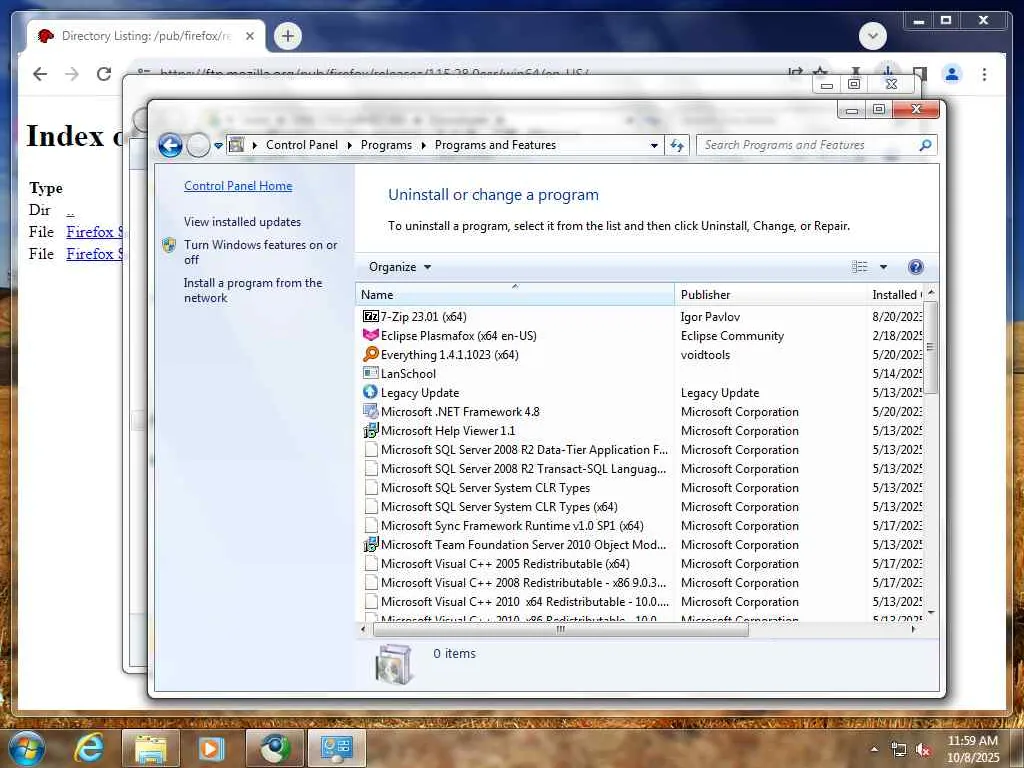1024x768 pixels.
Task: Select Microsoft Visual C++ 2005 Redistributable (x64)
Action: coord(640,563)
